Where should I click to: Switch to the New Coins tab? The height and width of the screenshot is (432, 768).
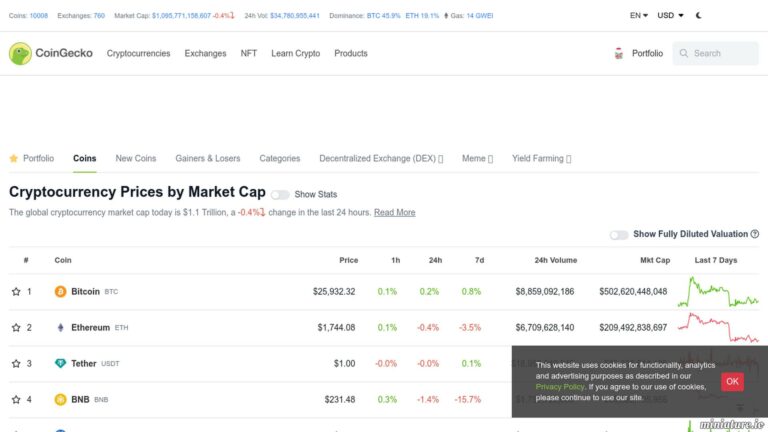136,158
